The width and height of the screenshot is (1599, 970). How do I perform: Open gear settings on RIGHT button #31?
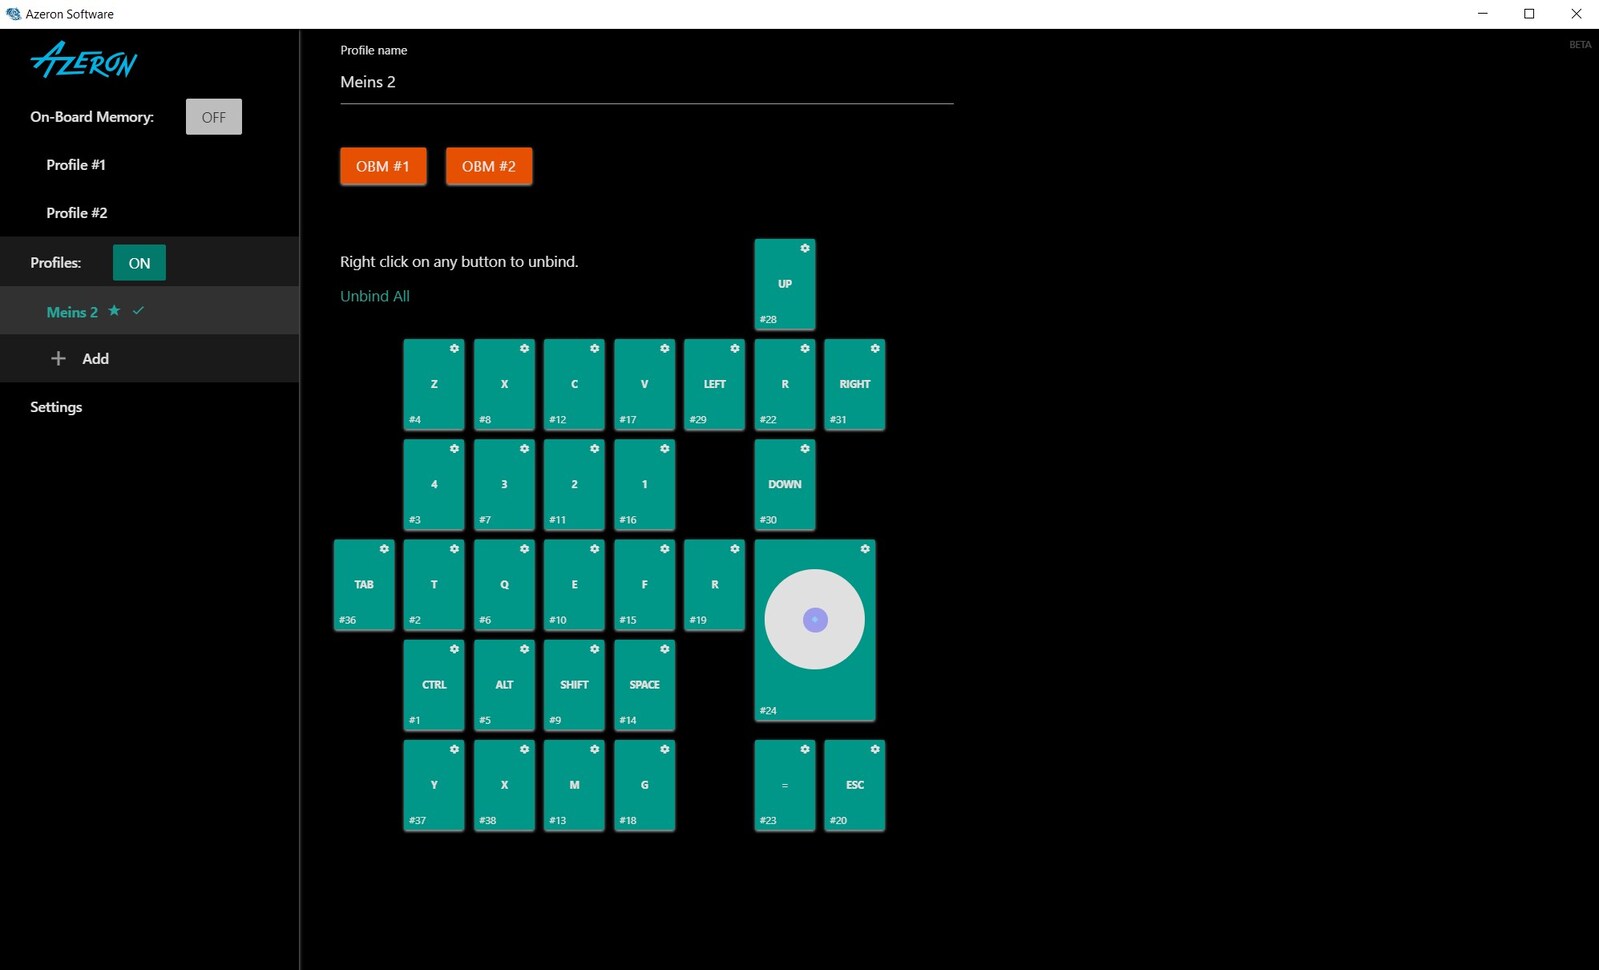875,349
